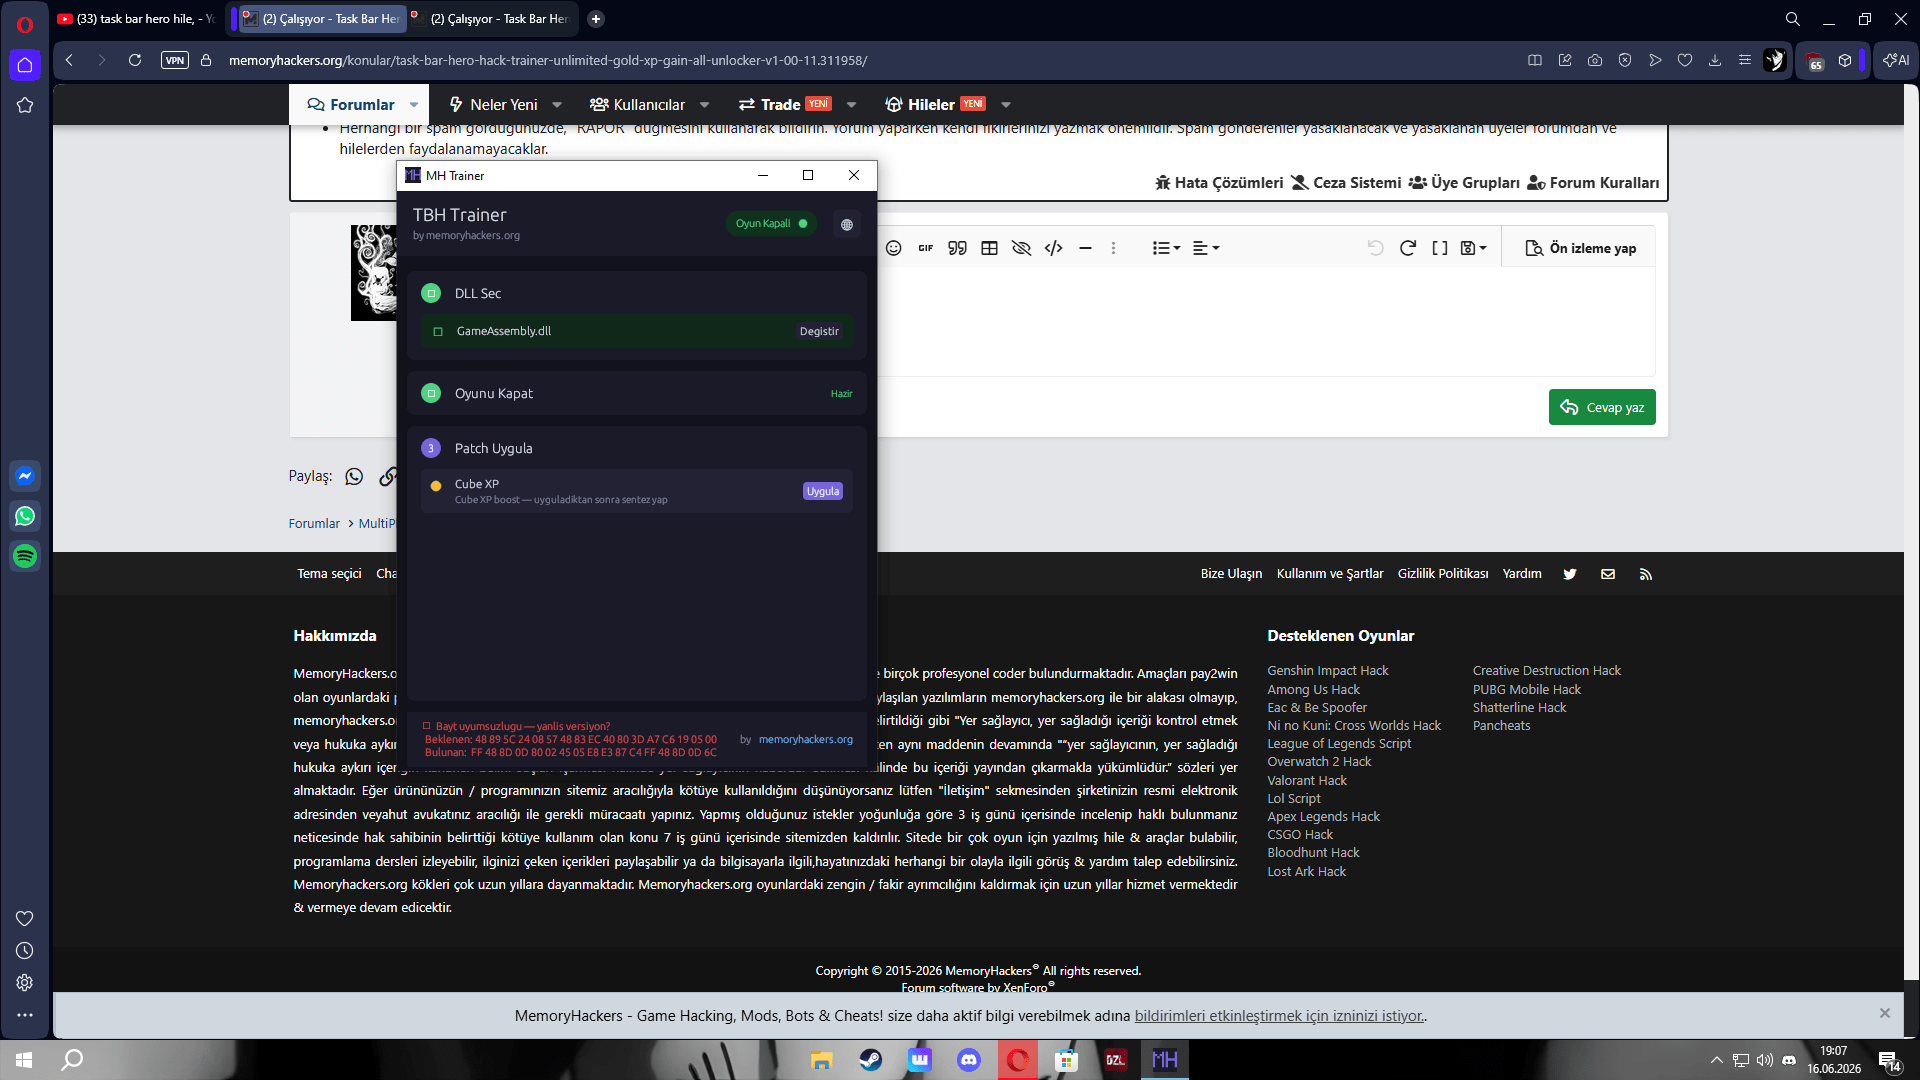Go back in the browser

pos(69,60)
